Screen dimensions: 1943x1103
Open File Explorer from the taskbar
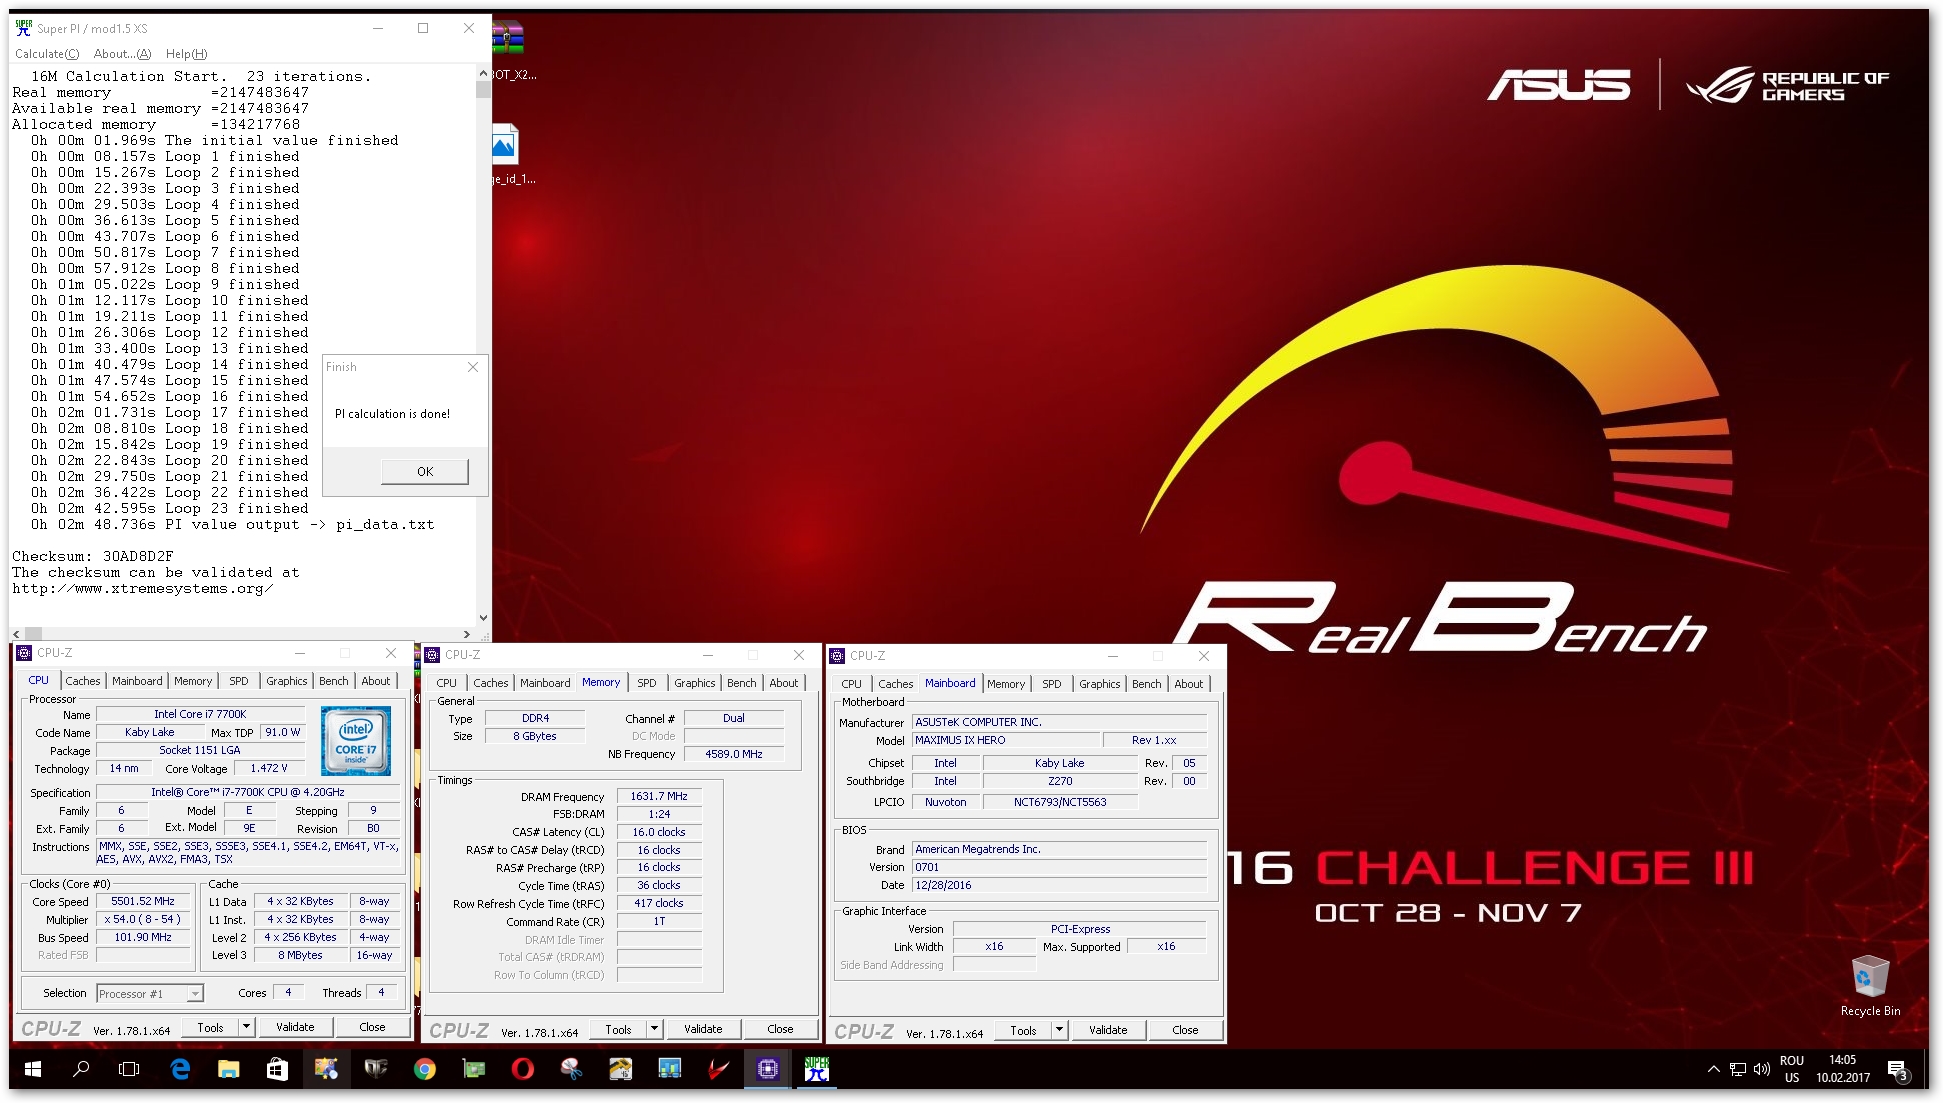(229, 1069)
